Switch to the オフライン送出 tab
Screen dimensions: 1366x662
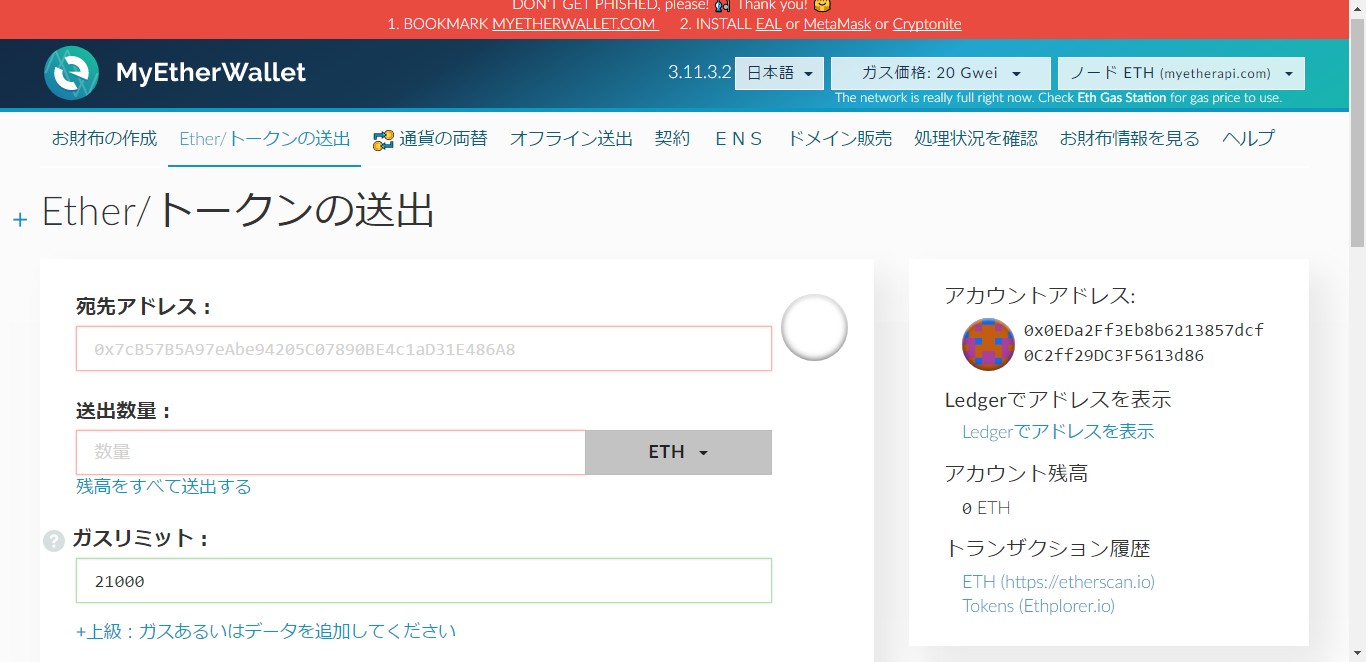pos(571,139)
